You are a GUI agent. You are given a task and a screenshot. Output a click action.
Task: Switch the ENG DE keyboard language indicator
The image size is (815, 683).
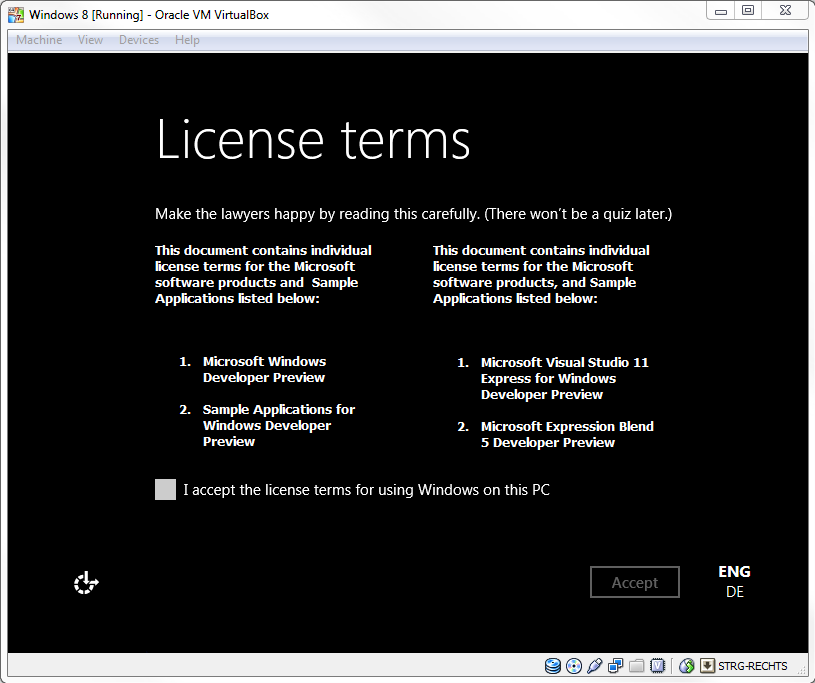734,581
